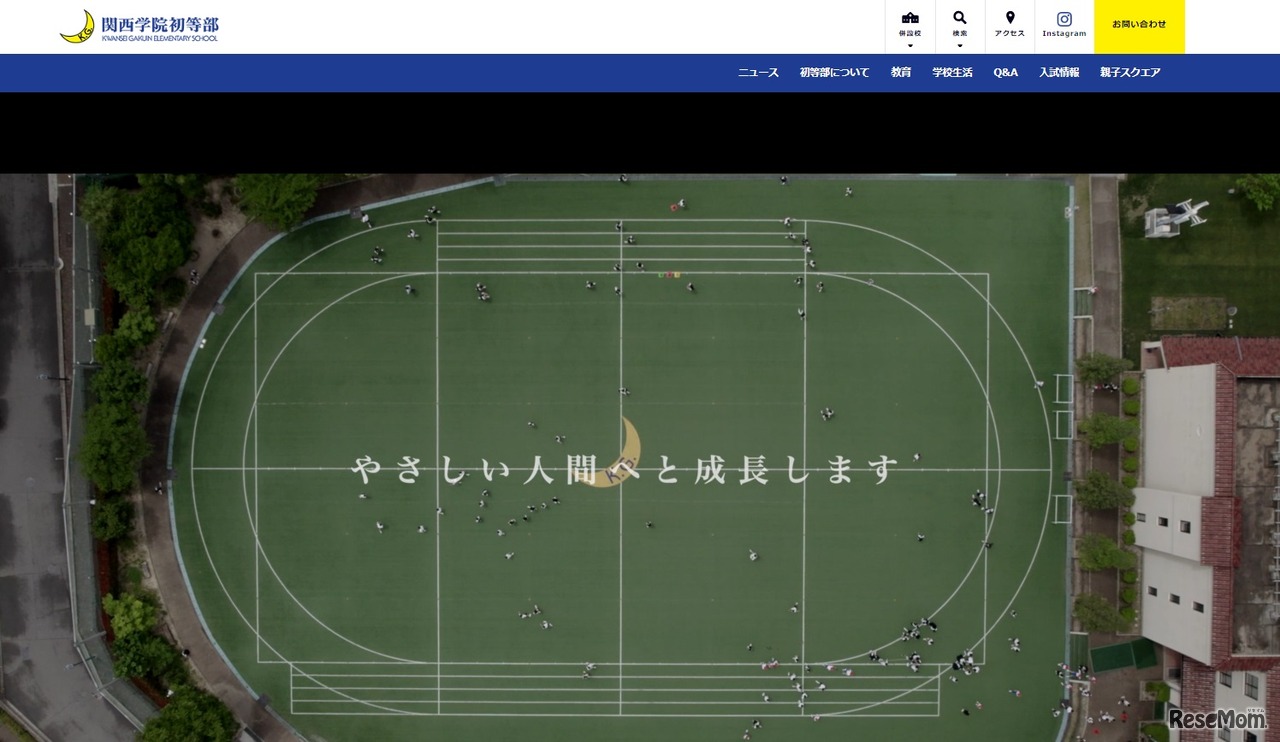Click the school building 併設校 icon

click(x=908, y=18)
